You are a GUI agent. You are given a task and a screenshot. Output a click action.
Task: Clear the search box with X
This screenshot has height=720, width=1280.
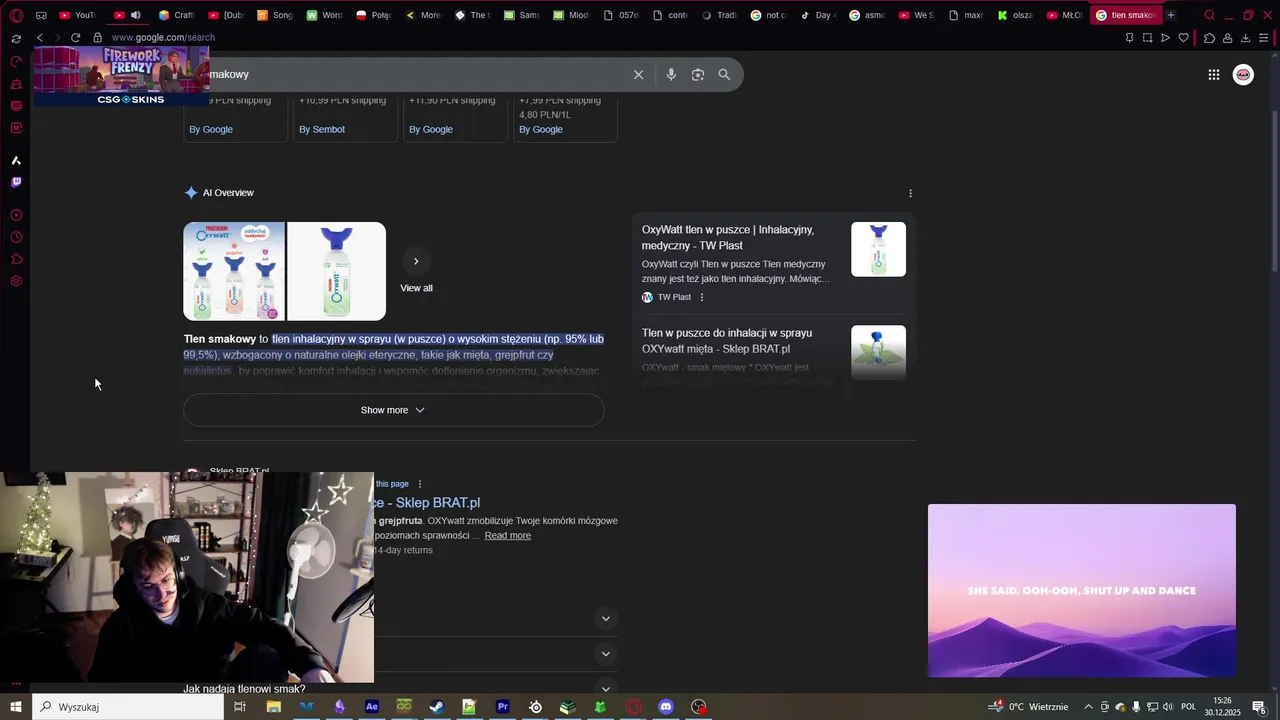[x=638, y=75]
